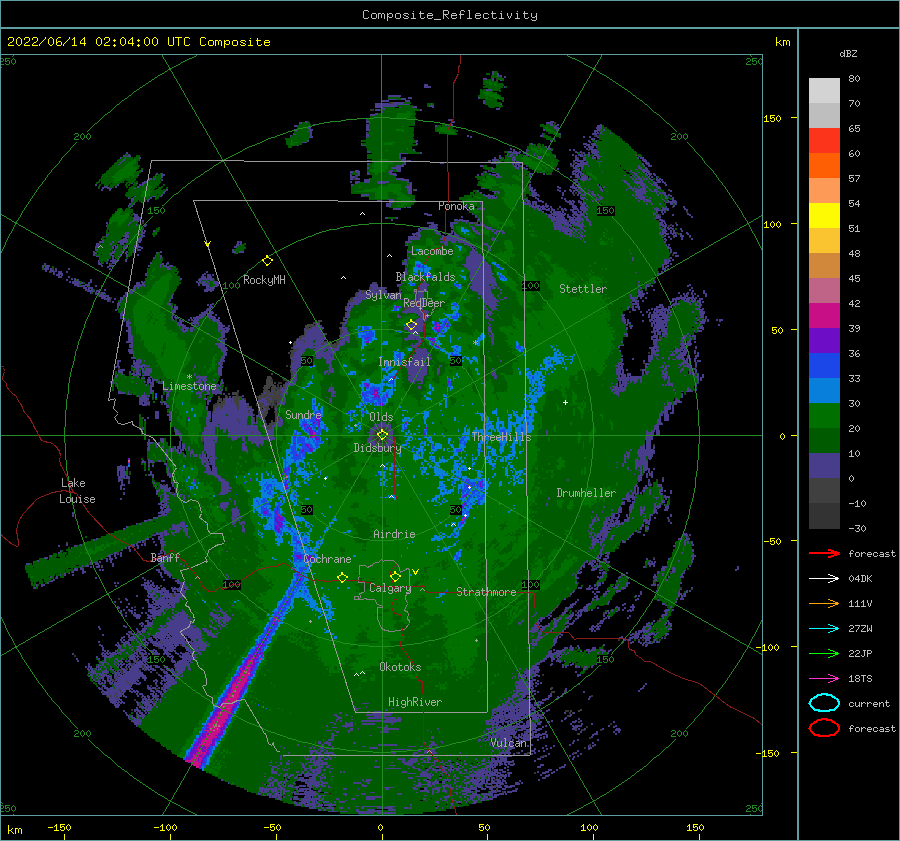Screen dimensions: 900x841
Task: Click the 2022/06/14 02:04:00 UTC Composite timestamp
Action: (x=138, y=42)
